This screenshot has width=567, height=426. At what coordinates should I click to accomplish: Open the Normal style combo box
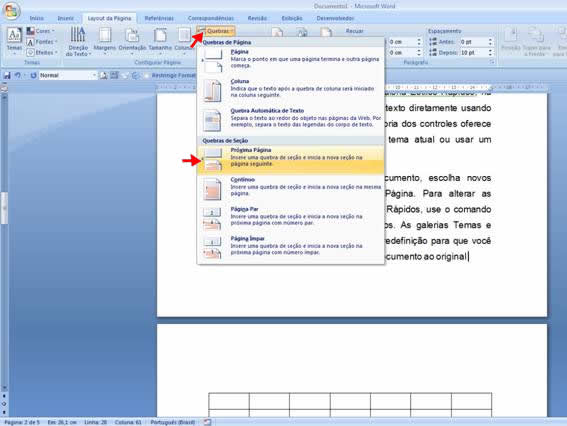pyautogui.click(x=68, y=75)
